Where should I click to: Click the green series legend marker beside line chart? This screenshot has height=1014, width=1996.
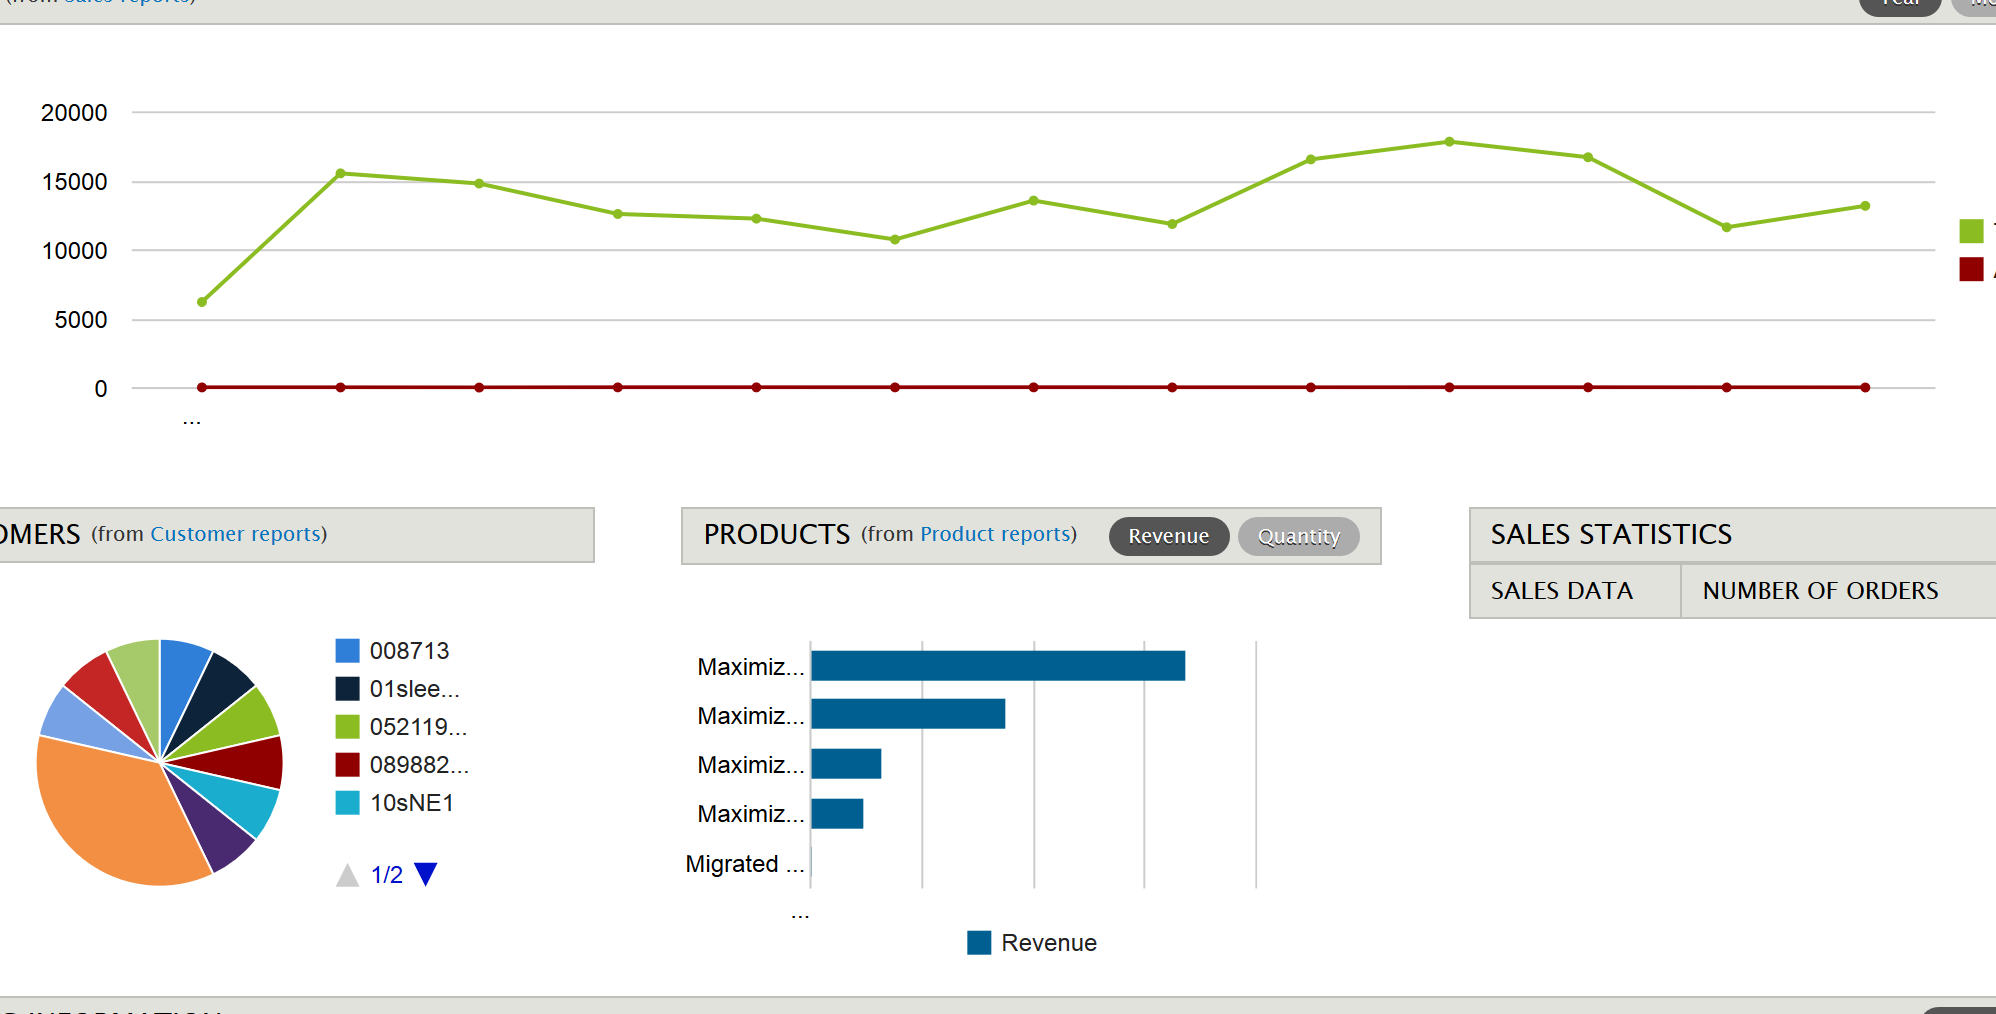click(1971, 231)
